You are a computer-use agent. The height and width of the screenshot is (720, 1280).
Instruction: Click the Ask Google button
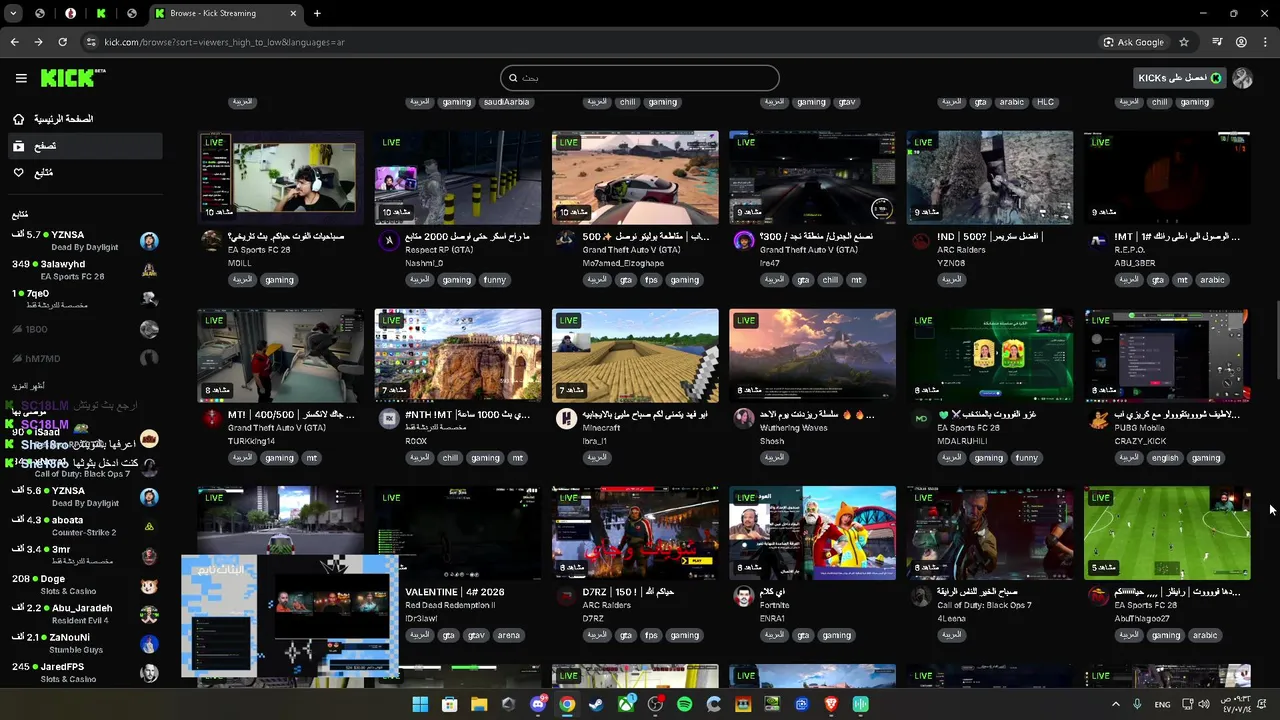point(1134,42)
